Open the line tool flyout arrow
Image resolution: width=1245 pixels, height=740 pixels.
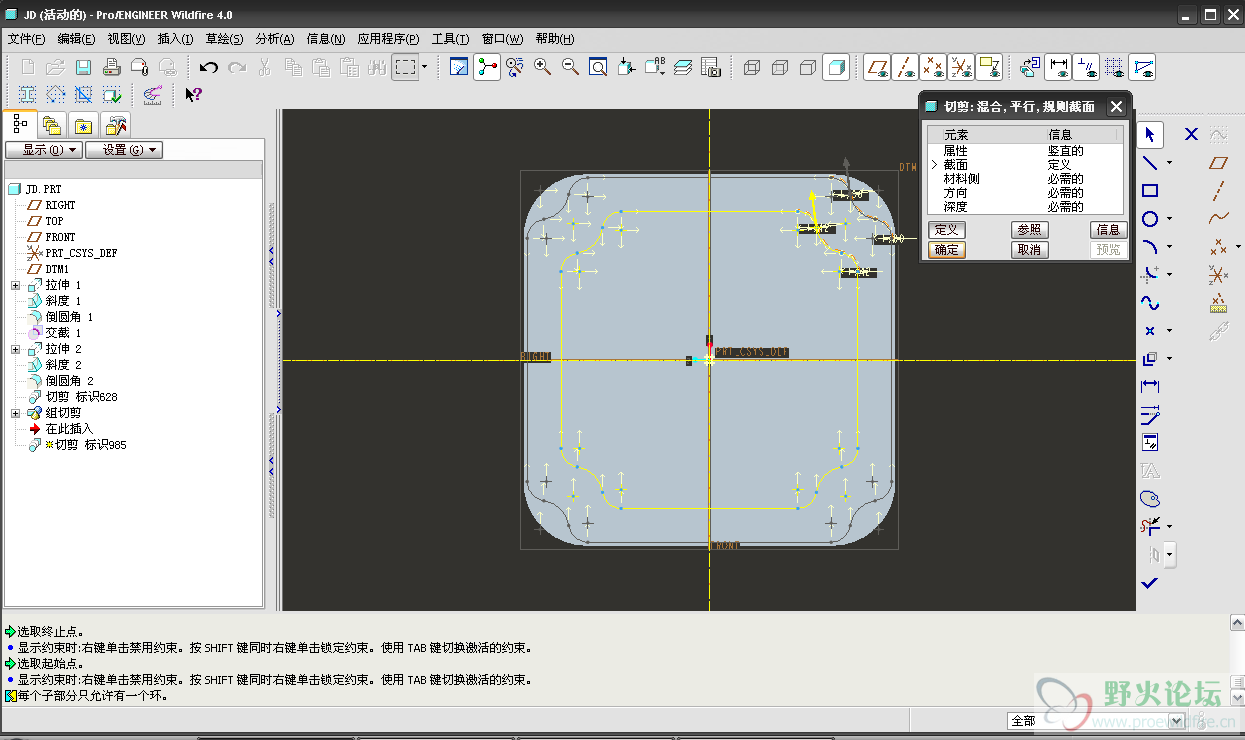click(x=1169, y=163)
